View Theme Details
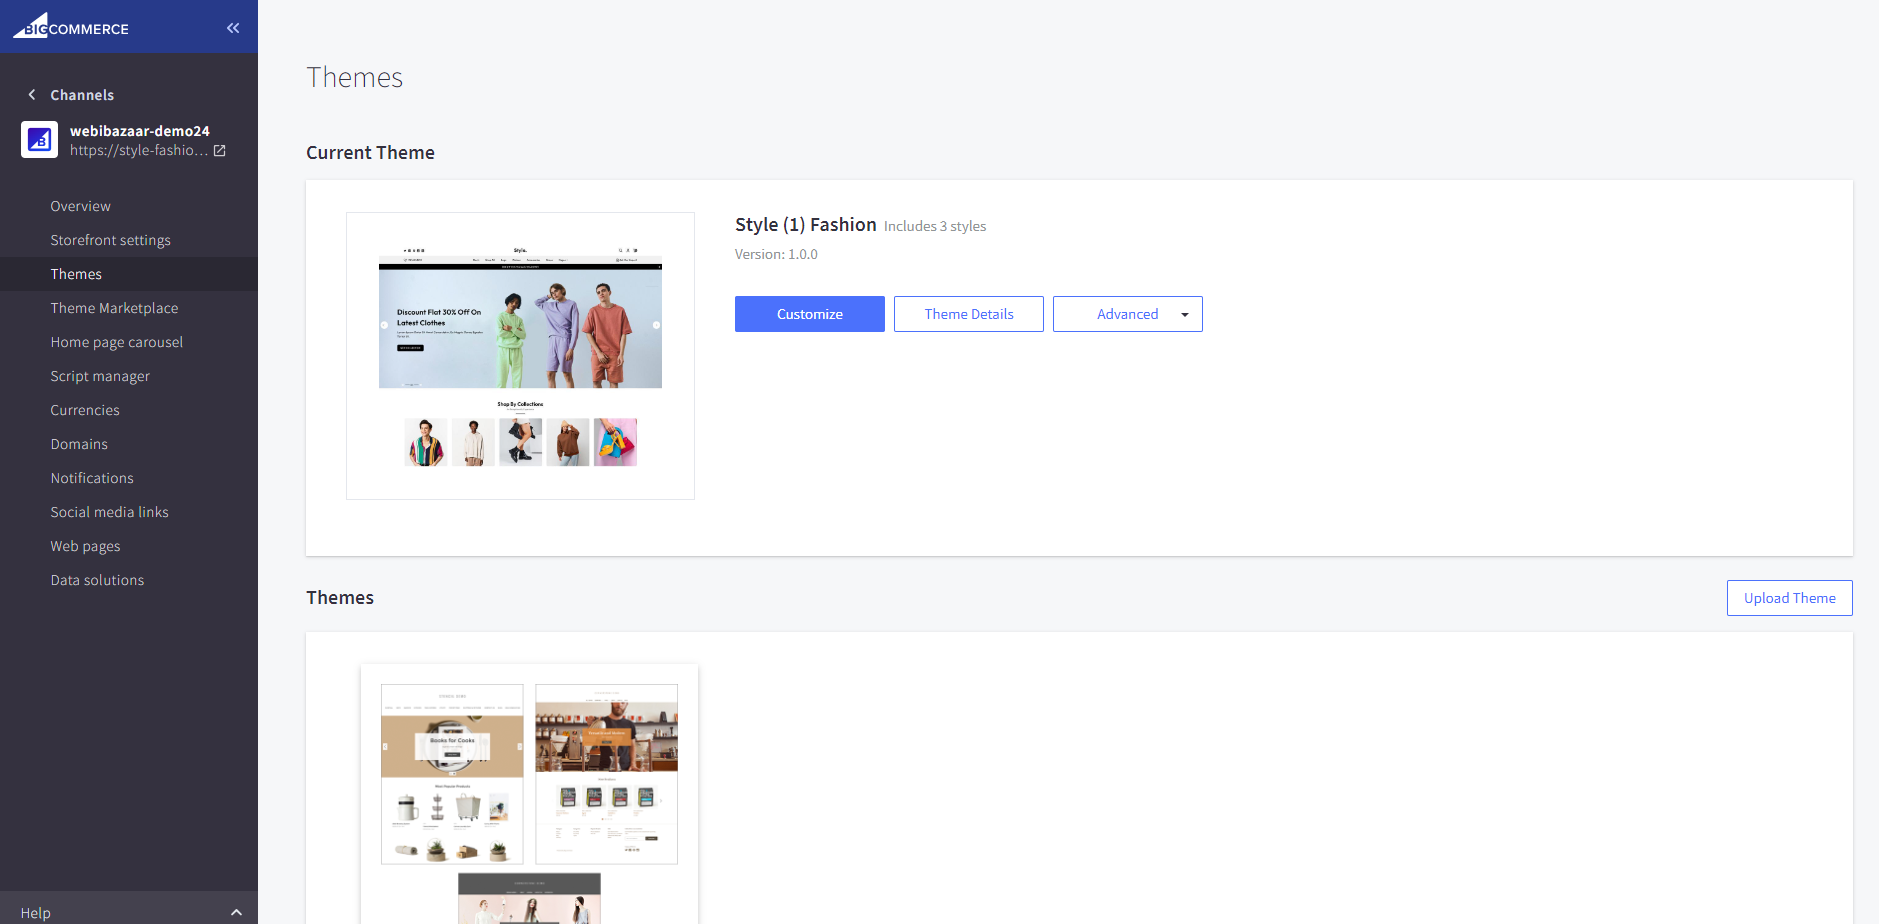The width and height of the screenshot is (1879, 924). [968, 314]
